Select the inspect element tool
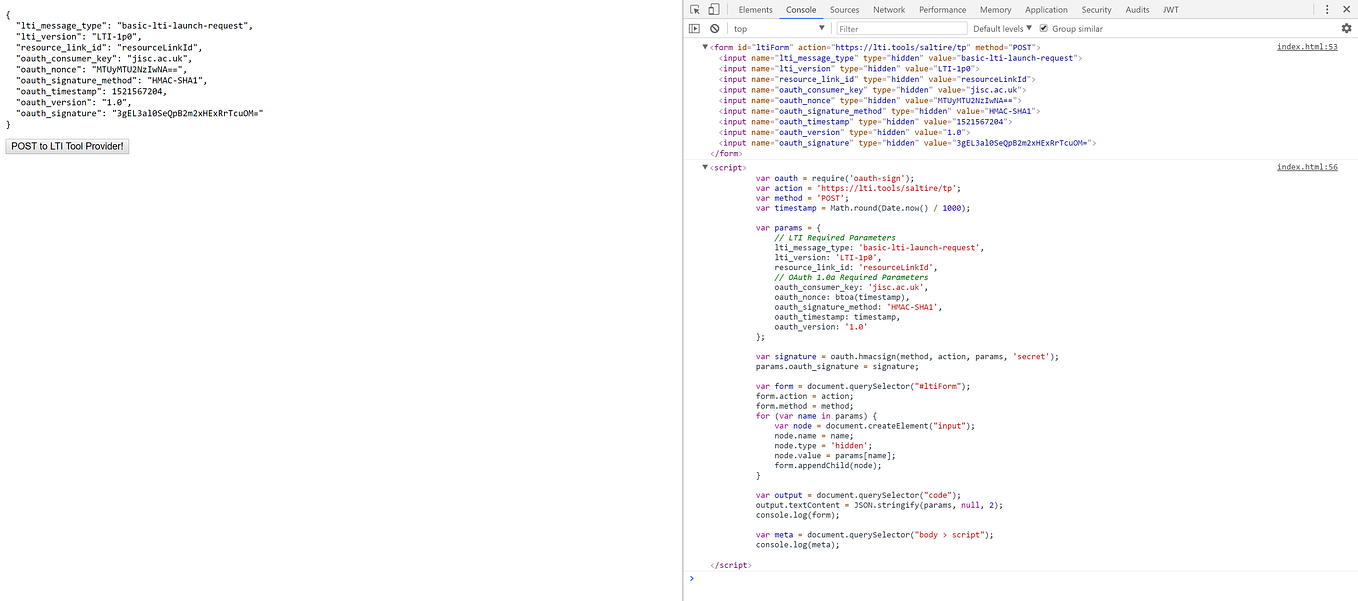The height and width of the screenshot is (601, 1358). (693, 9)
